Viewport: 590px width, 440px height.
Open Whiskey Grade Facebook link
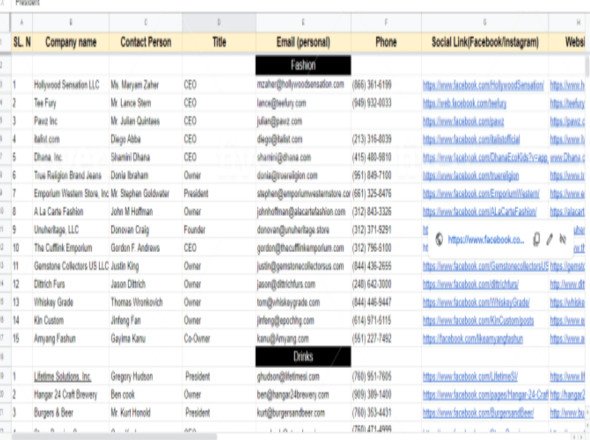476,303
